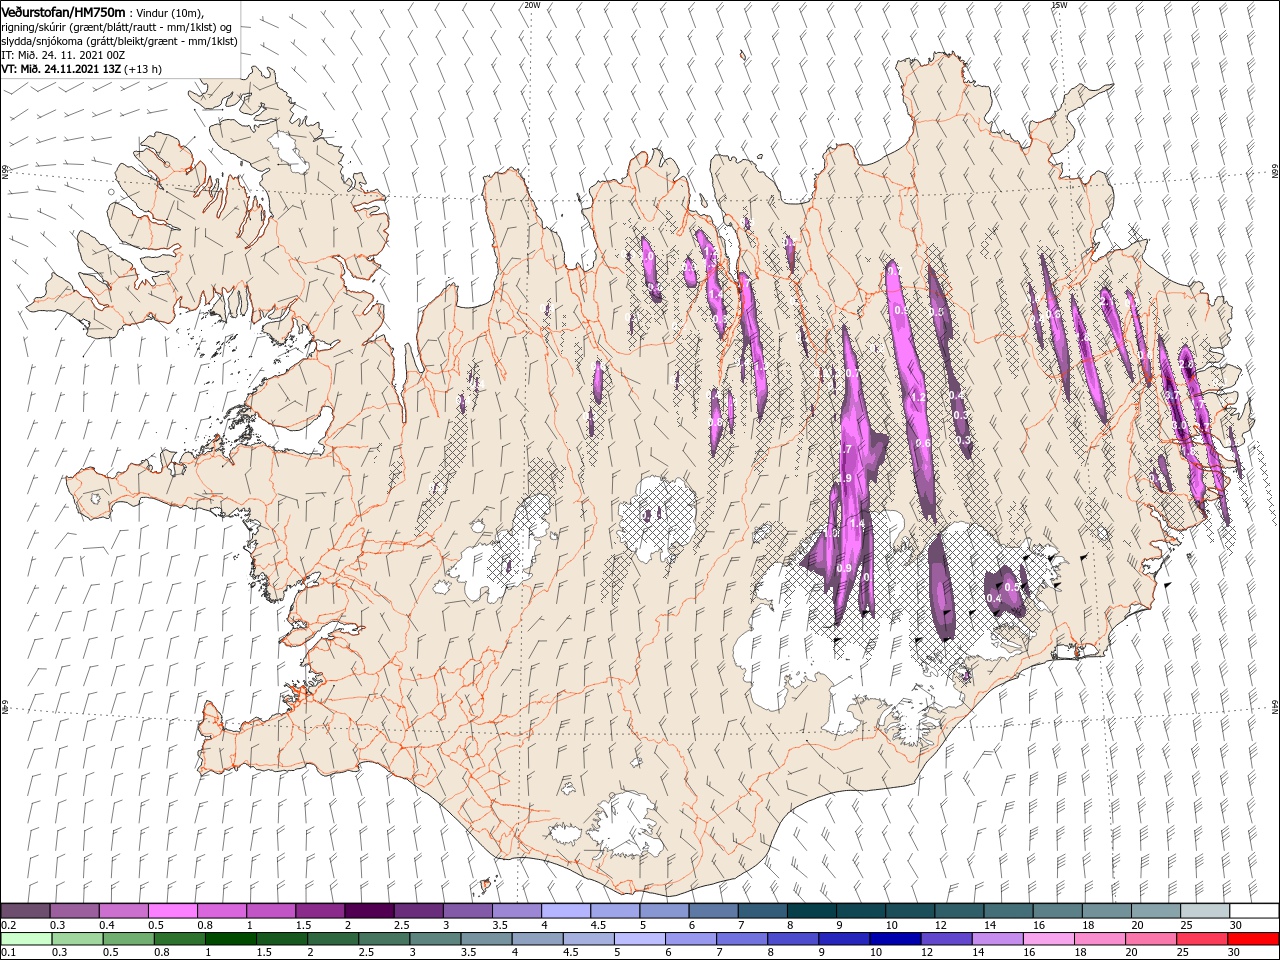Pick the 0.5 bright pink snow swatch
The image size is (1280, 960).
(172, 911)
